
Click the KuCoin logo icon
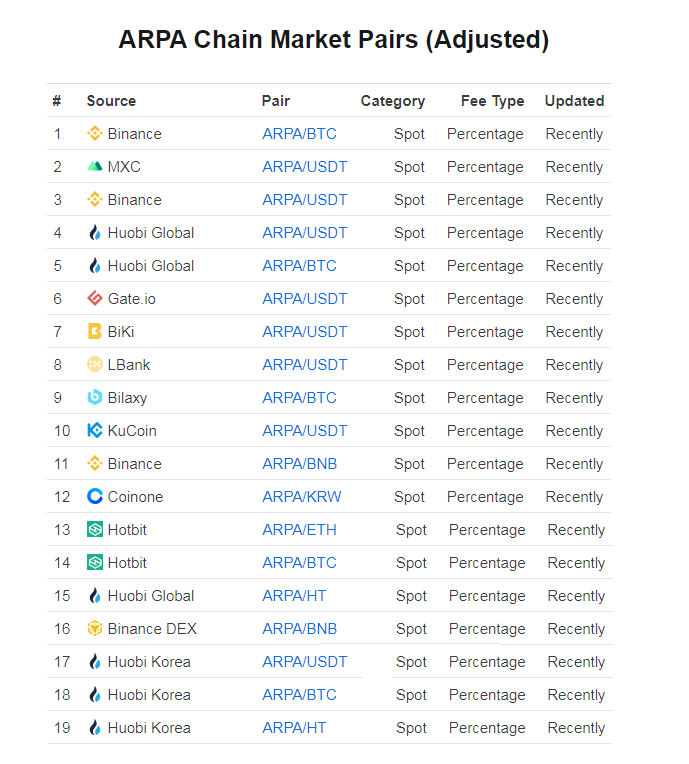tap(95, 430)
